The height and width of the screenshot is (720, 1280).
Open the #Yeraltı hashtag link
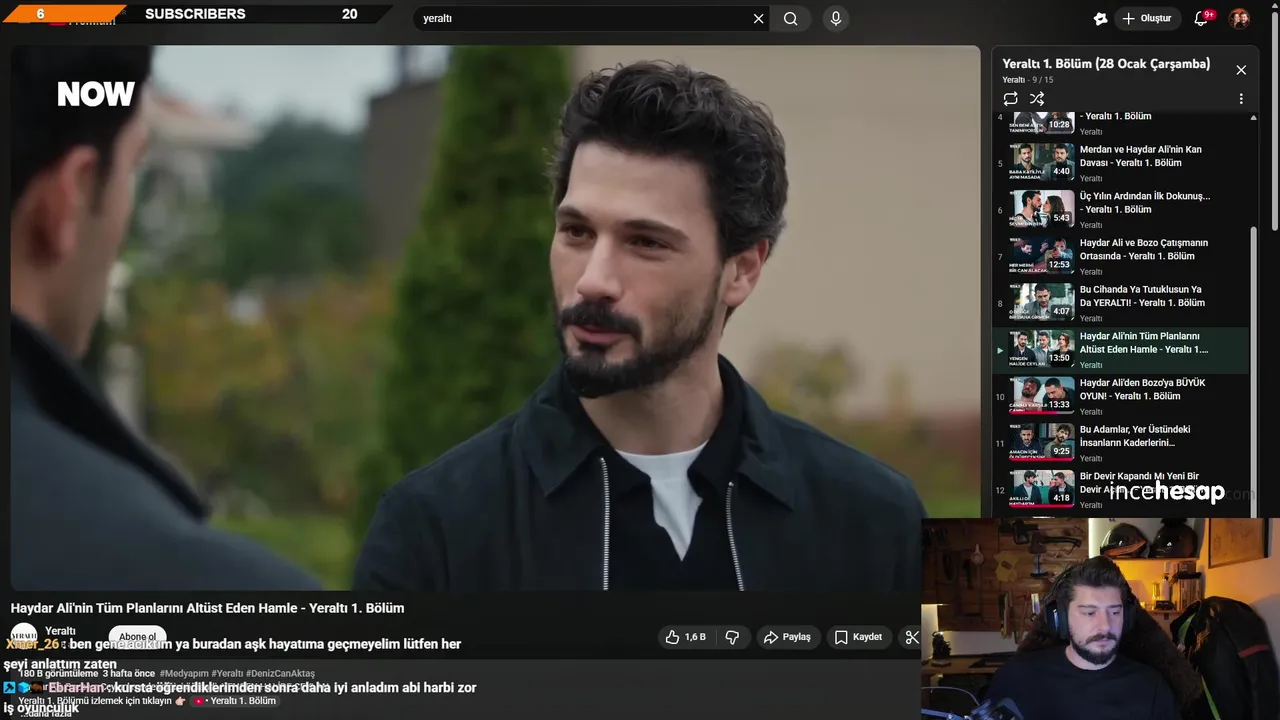(x=227, y=674)
